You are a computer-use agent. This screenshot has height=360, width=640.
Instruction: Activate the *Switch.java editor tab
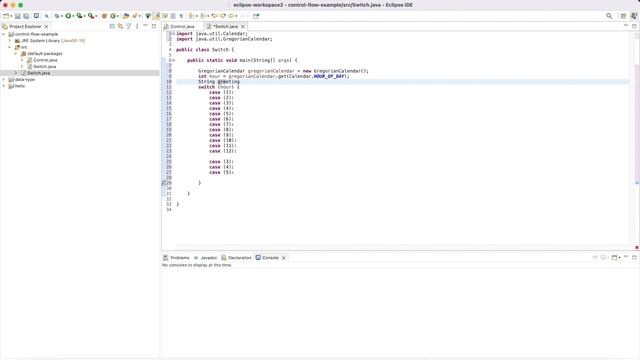click(x=225, y=26)
